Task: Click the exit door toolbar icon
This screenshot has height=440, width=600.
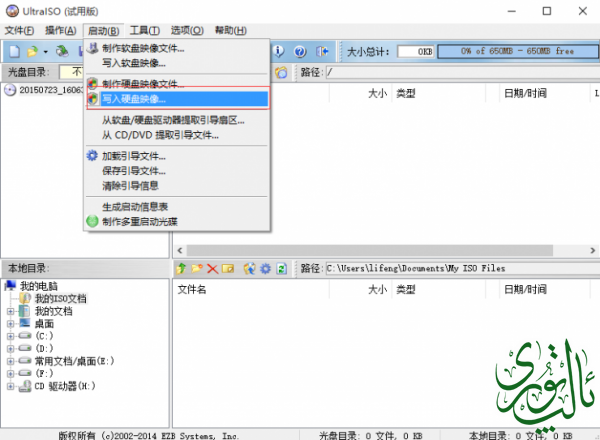Action: click(x=322, y=51)
